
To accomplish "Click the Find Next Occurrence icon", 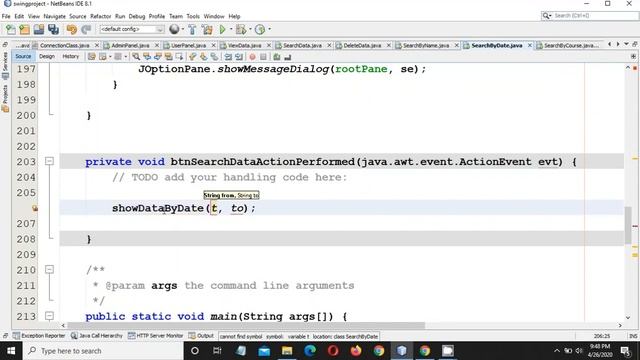I will 158,57.
